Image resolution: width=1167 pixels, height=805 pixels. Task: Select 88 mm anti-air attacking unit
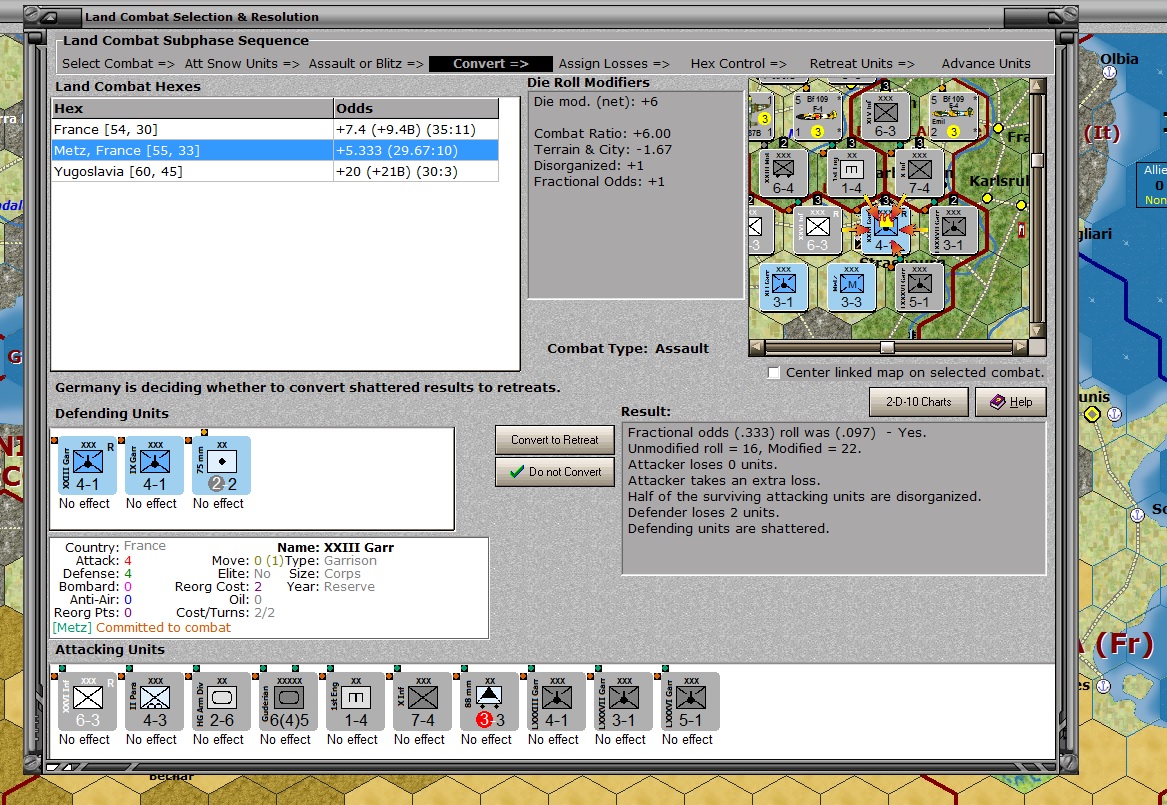point(489,702)
